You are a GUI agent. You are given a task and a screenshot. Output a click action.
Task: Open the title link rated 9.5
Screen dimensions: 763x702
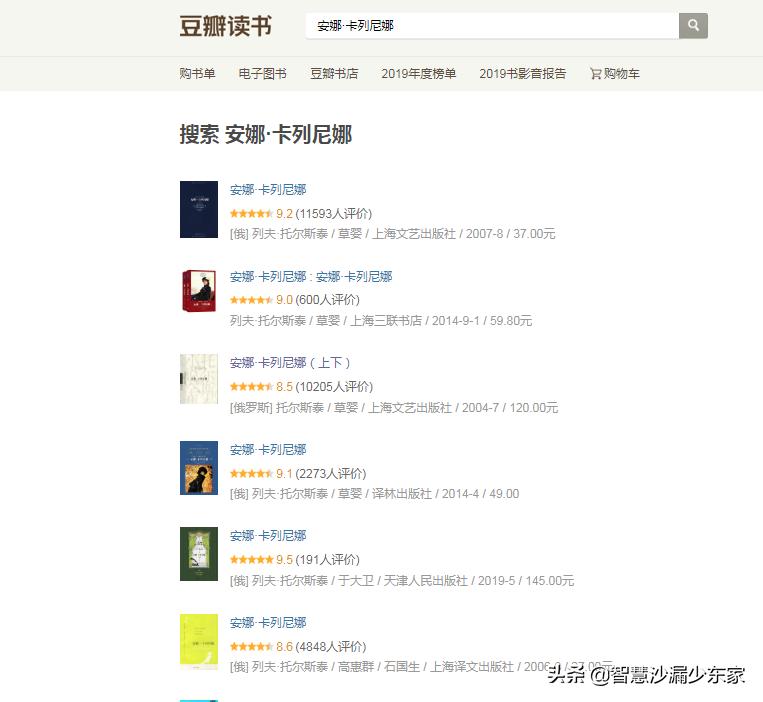[268, 536]
